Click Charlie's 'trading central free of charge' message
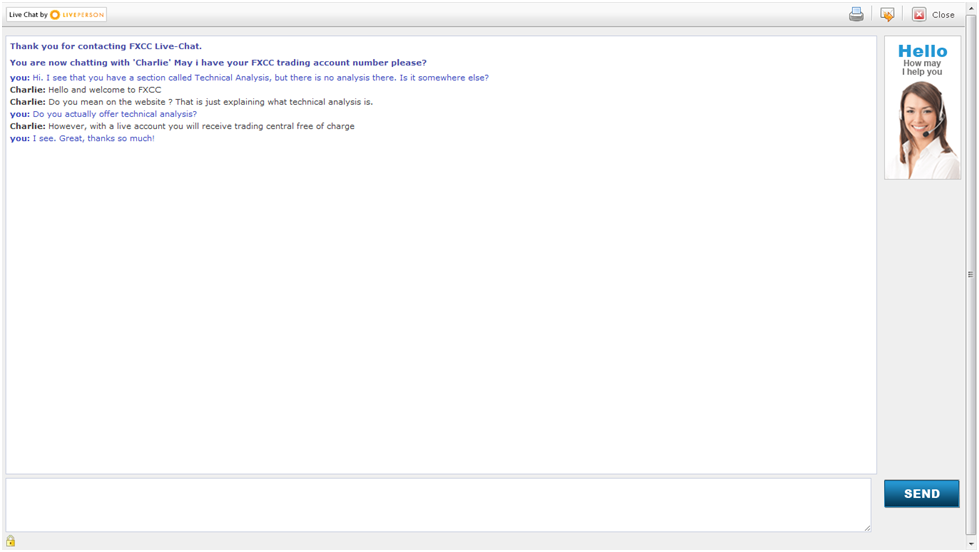Viewport: 979px width, 552px height. pyautogui.click(x=182, y=126)
